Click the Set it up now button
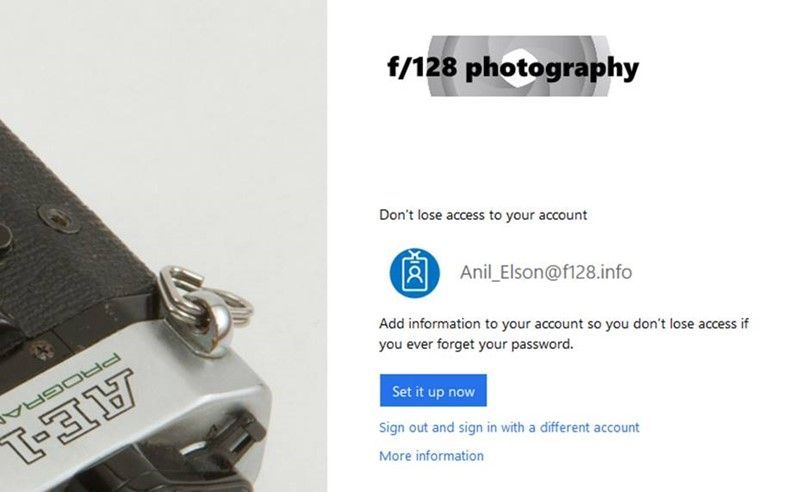This screenshot has width=806, height=492. [x=433, y=391]
